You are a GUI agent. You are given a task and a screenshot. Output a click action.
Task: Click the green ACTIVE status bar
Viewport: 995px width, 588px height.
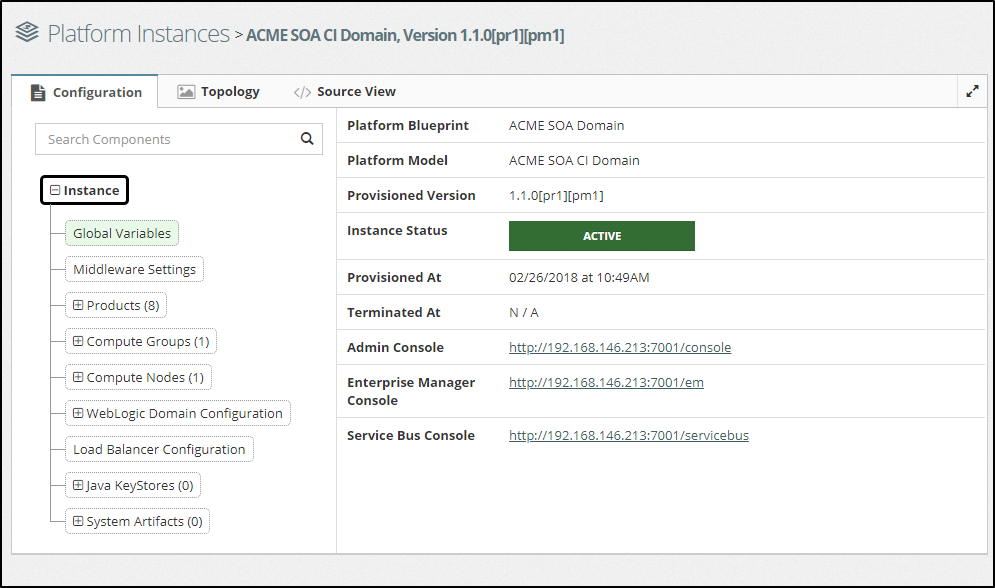601,236
